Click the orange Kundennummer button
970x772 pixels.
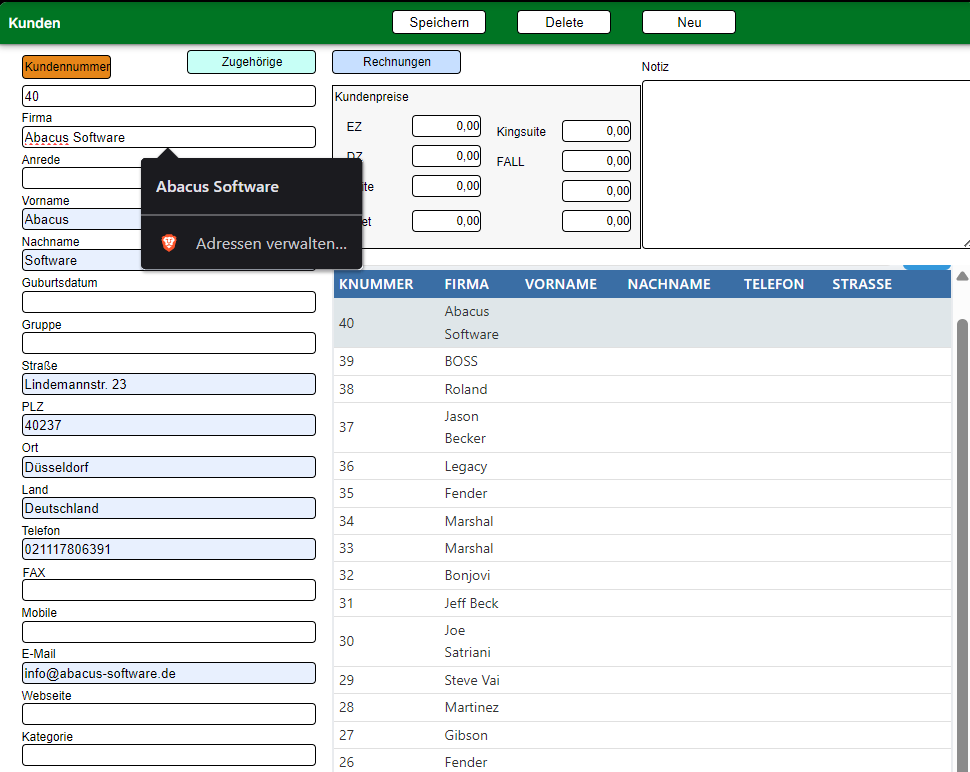66,67
